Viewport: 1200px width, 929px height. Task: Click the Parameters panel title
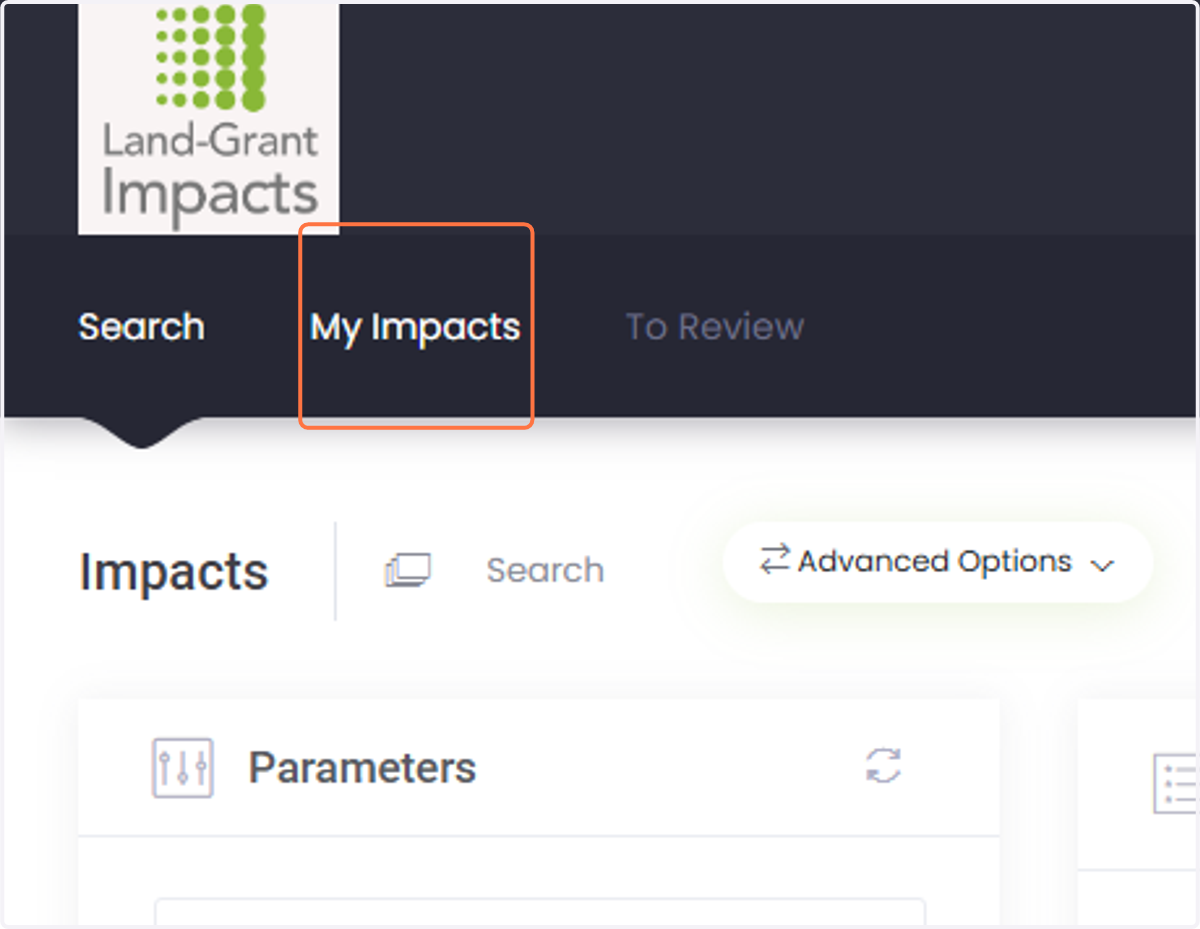point(362,768)
